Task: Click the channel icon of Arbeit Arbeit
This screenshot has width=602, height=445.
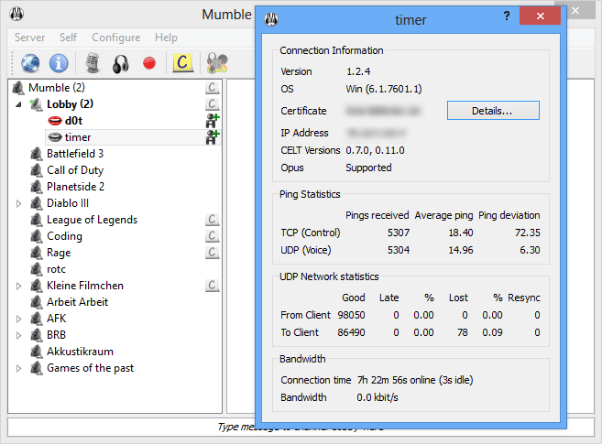Action: click(x=36, y=302)
